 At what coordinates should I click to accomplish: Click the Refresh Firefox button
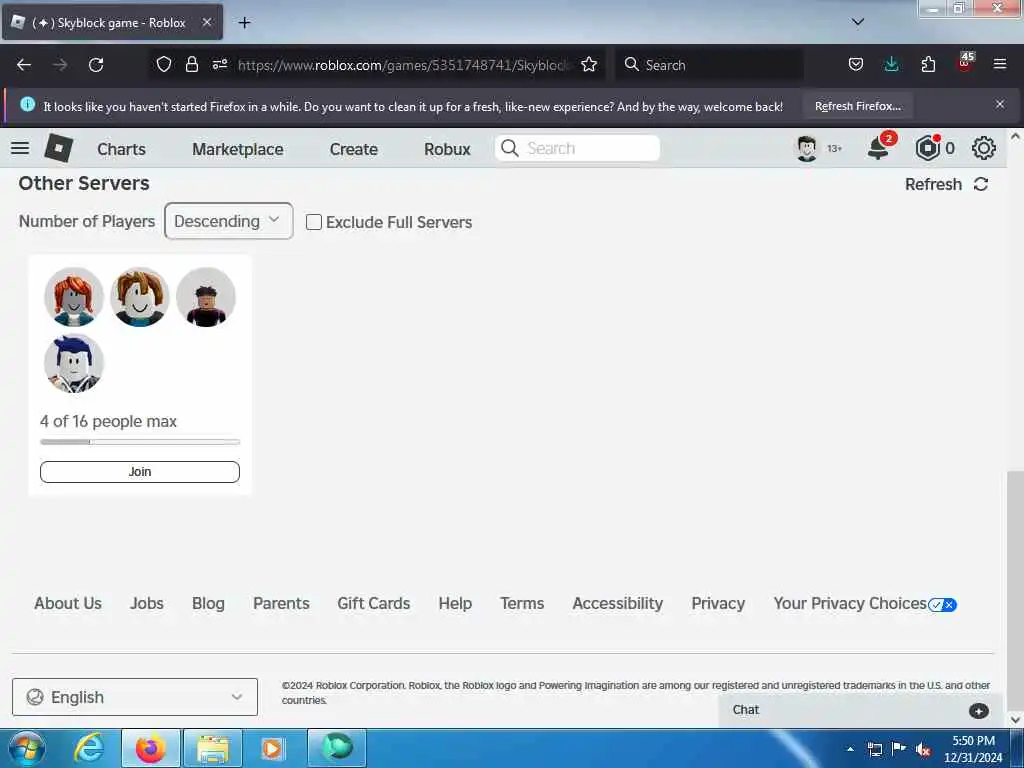click(x=857, y=106)
